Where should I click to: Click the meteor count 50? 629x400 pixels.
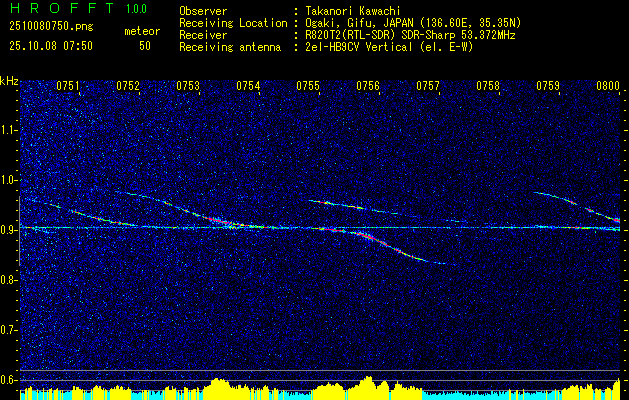pyautogui.click(x=145, y=46)
